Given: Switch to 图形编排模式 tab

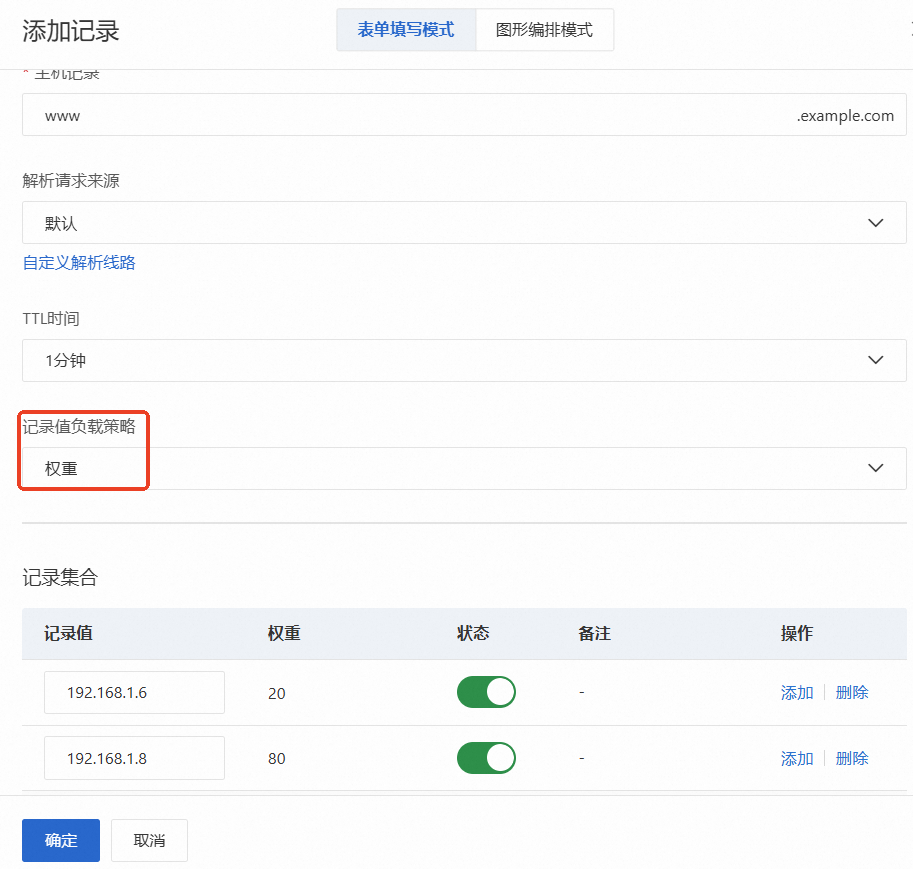Looking at the screenshot, I should coord(544,30).
